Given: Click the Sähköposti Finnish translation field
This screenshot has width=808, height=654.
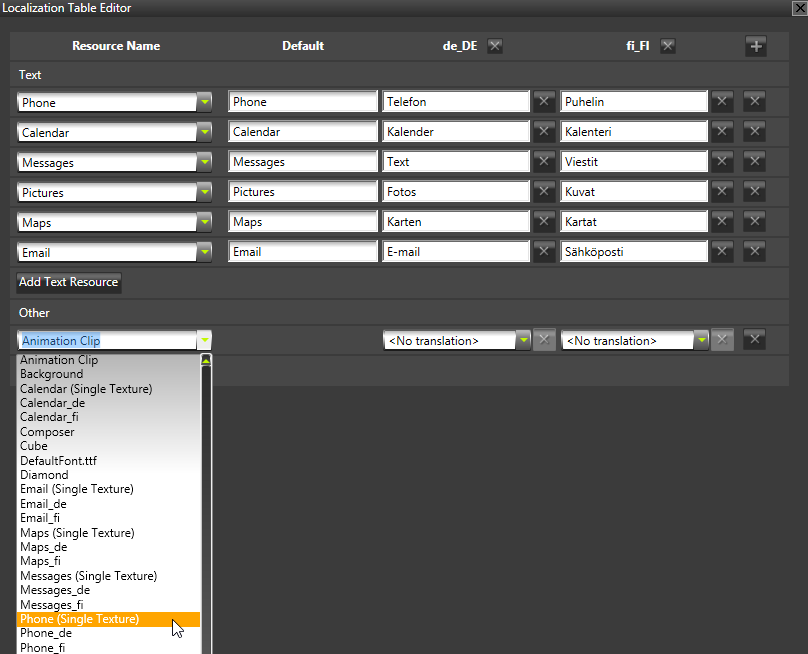Looking at the screenshot, I should click(634, 252).
